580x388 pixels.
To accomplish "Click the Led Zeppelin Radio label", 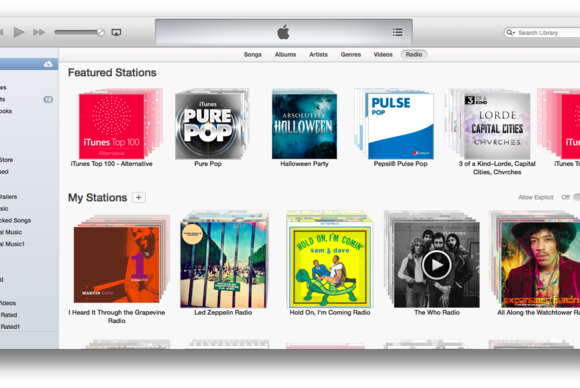I will (x=223, y=313).
